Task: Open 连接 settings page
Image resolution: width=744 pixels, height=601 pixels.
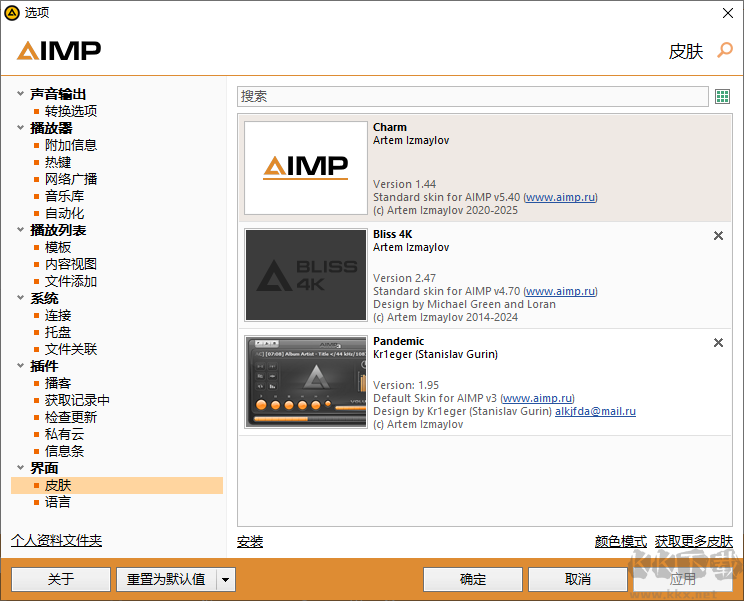Action: tap(58, 315)
